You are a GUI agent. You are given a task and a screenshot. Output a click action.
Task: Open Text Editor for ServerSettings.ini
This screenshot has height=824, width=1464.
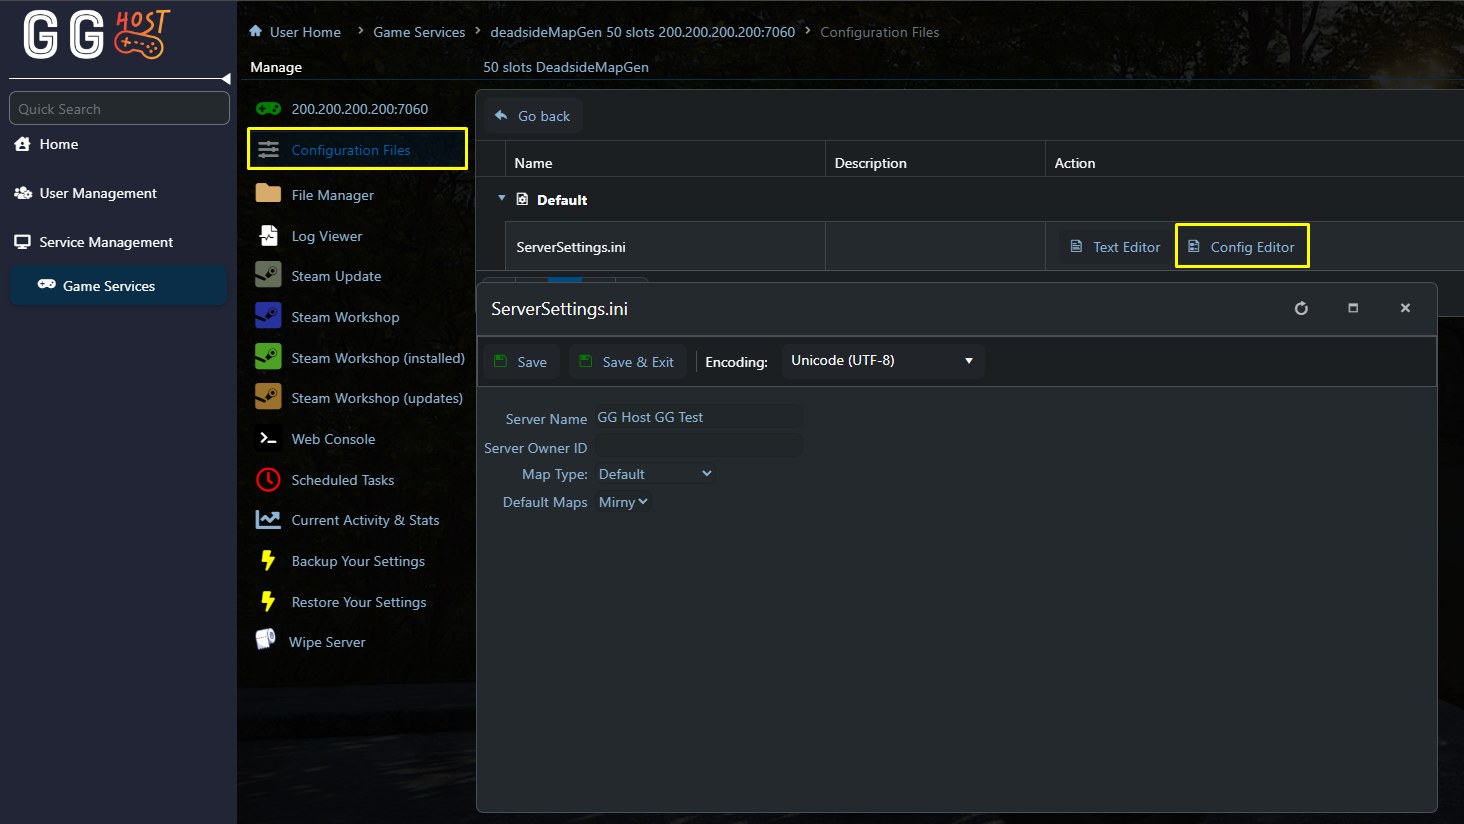coord(1115,247)
